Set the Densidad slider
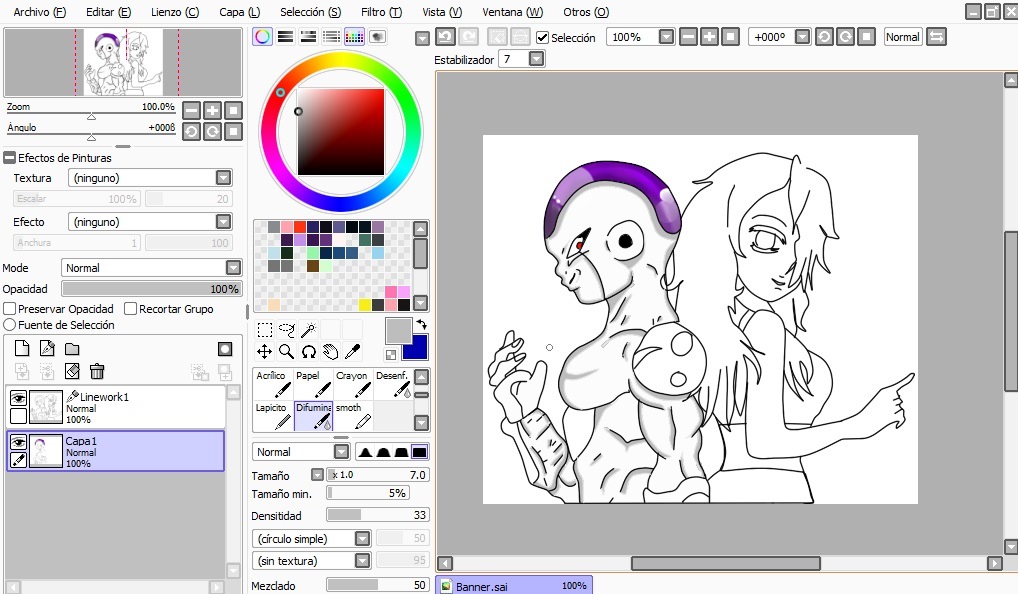Viewport: 1018px width, 594px height. pos(377,515)
